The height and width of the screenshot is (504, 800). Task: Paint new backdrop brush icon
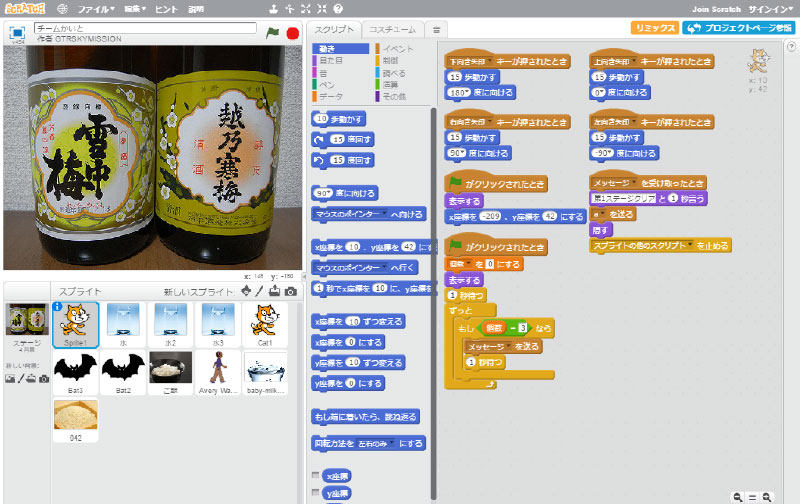21,379
